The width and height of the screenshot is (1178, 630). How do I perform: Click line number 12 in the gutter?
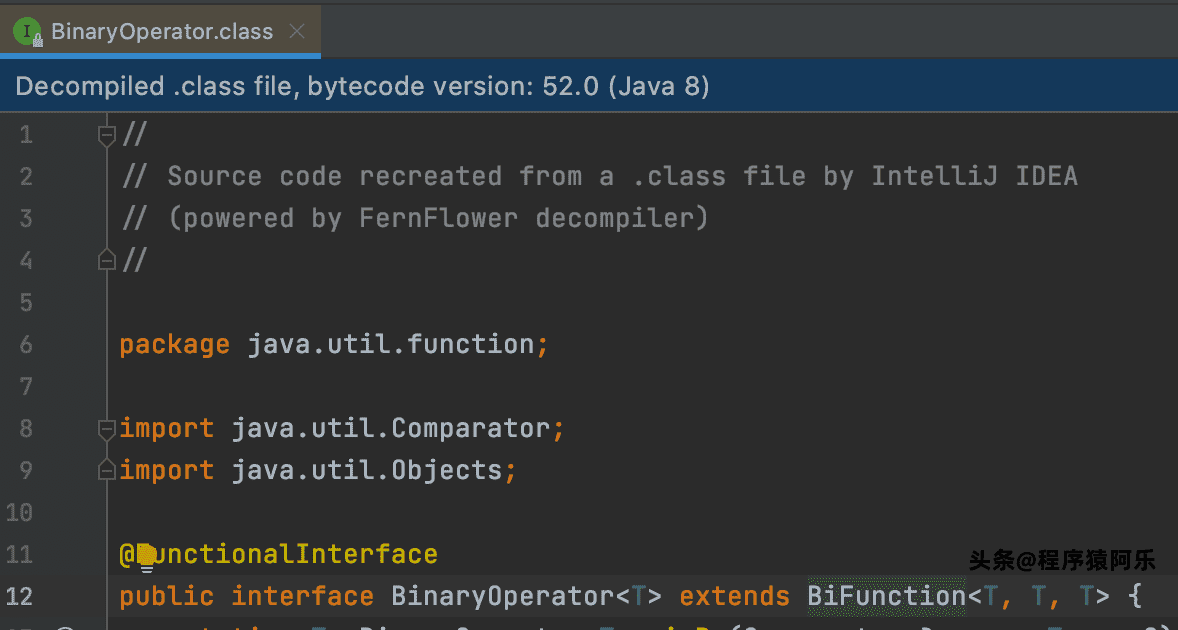pyautogui.click(x=19, y=596)
